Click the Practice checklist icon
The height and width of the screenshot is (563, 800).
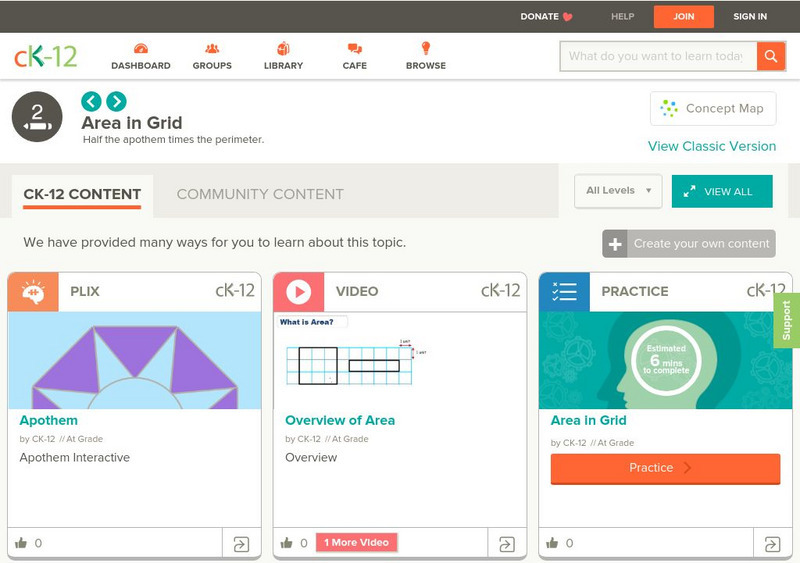[x=564, y=292]
